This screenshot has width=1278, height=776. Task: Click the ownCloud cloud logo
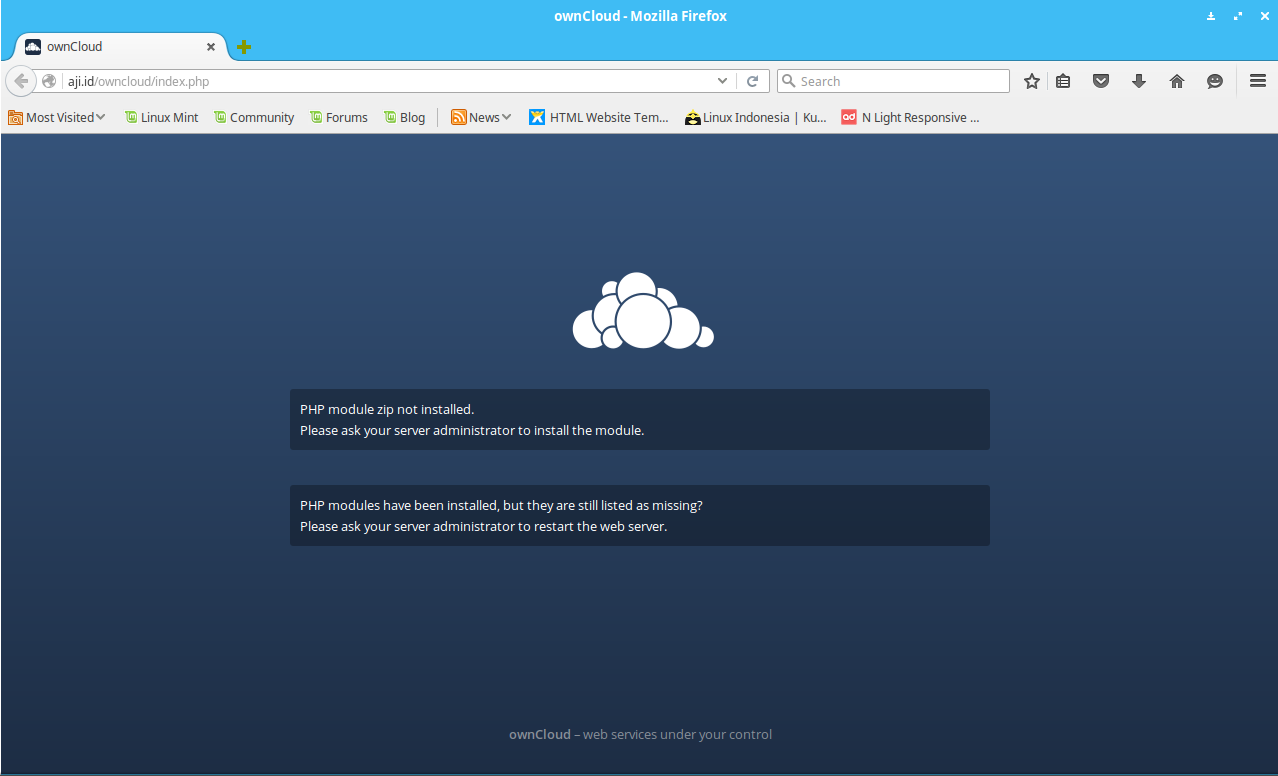pyautogui.click(x=643, y=311)
